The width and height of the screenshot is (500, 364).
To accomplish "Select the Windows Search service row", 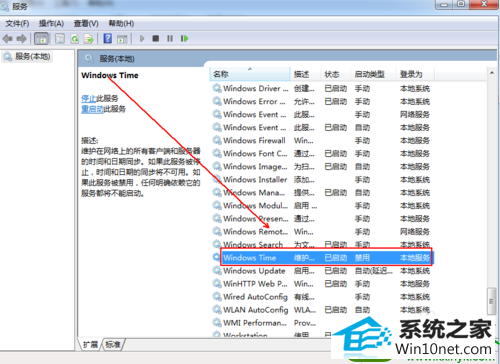I will coord(322,245).
